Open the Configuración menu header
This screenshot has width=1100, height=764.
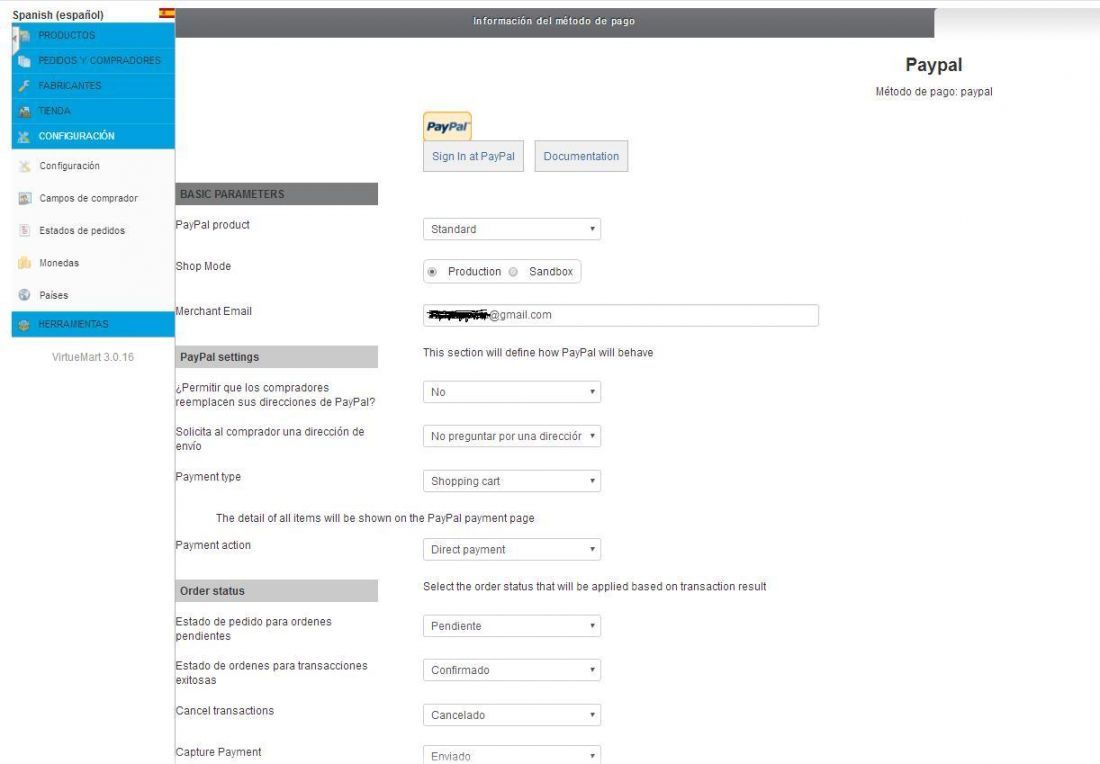(93, 136)
